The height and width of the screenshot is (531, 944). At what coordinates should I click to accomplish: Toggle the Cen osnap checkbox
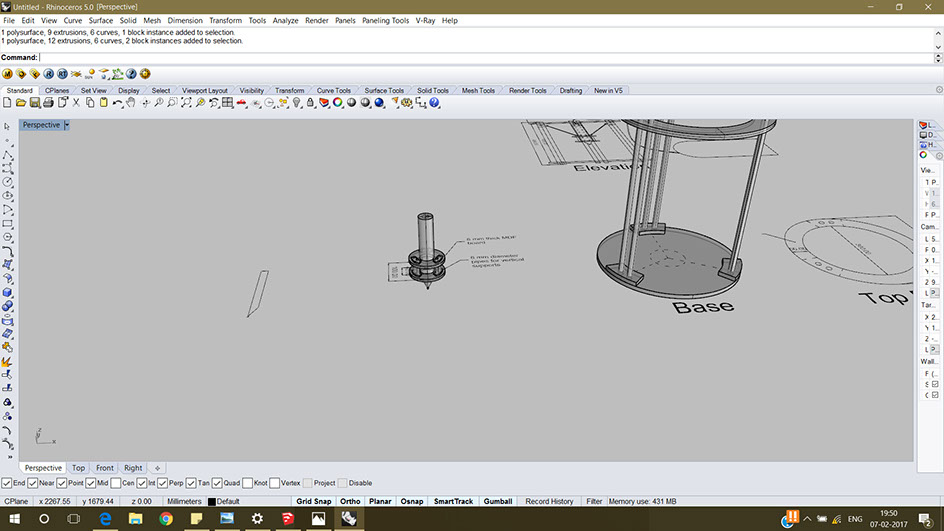tap(116, 483)
